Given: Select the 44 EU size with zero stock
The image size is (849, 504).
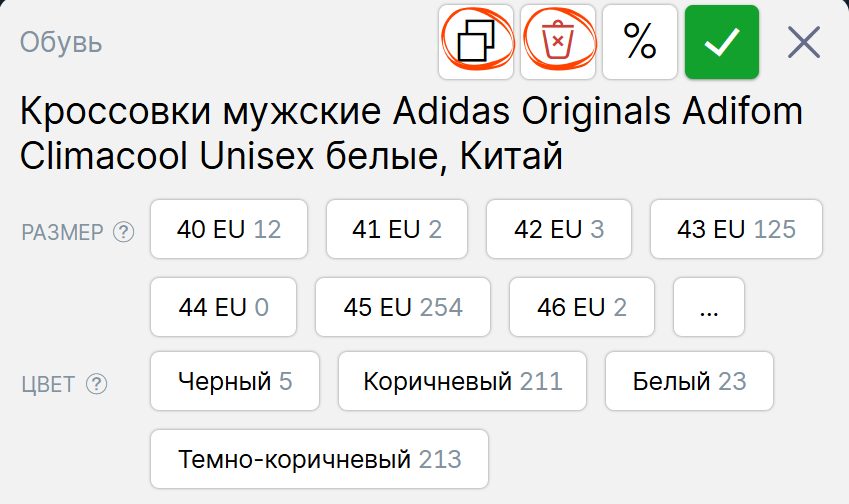Looking at the screenshot, I should [x=224, y=307].
